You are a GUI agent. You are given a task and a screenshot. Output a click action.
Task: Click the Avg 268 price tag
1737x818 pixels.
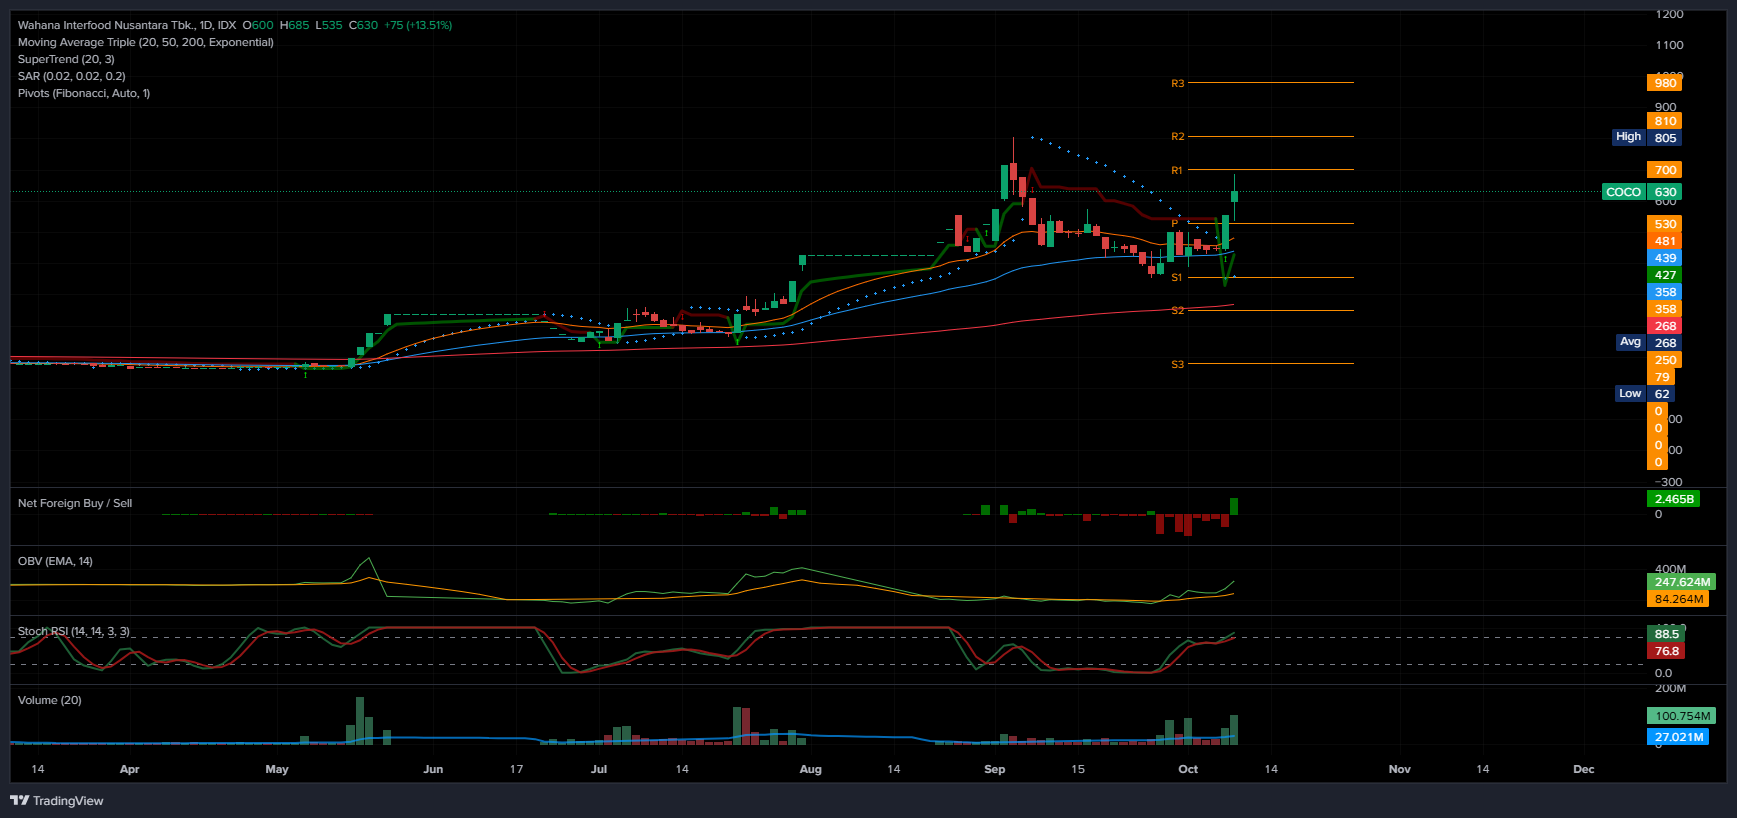coord(1647,342)
